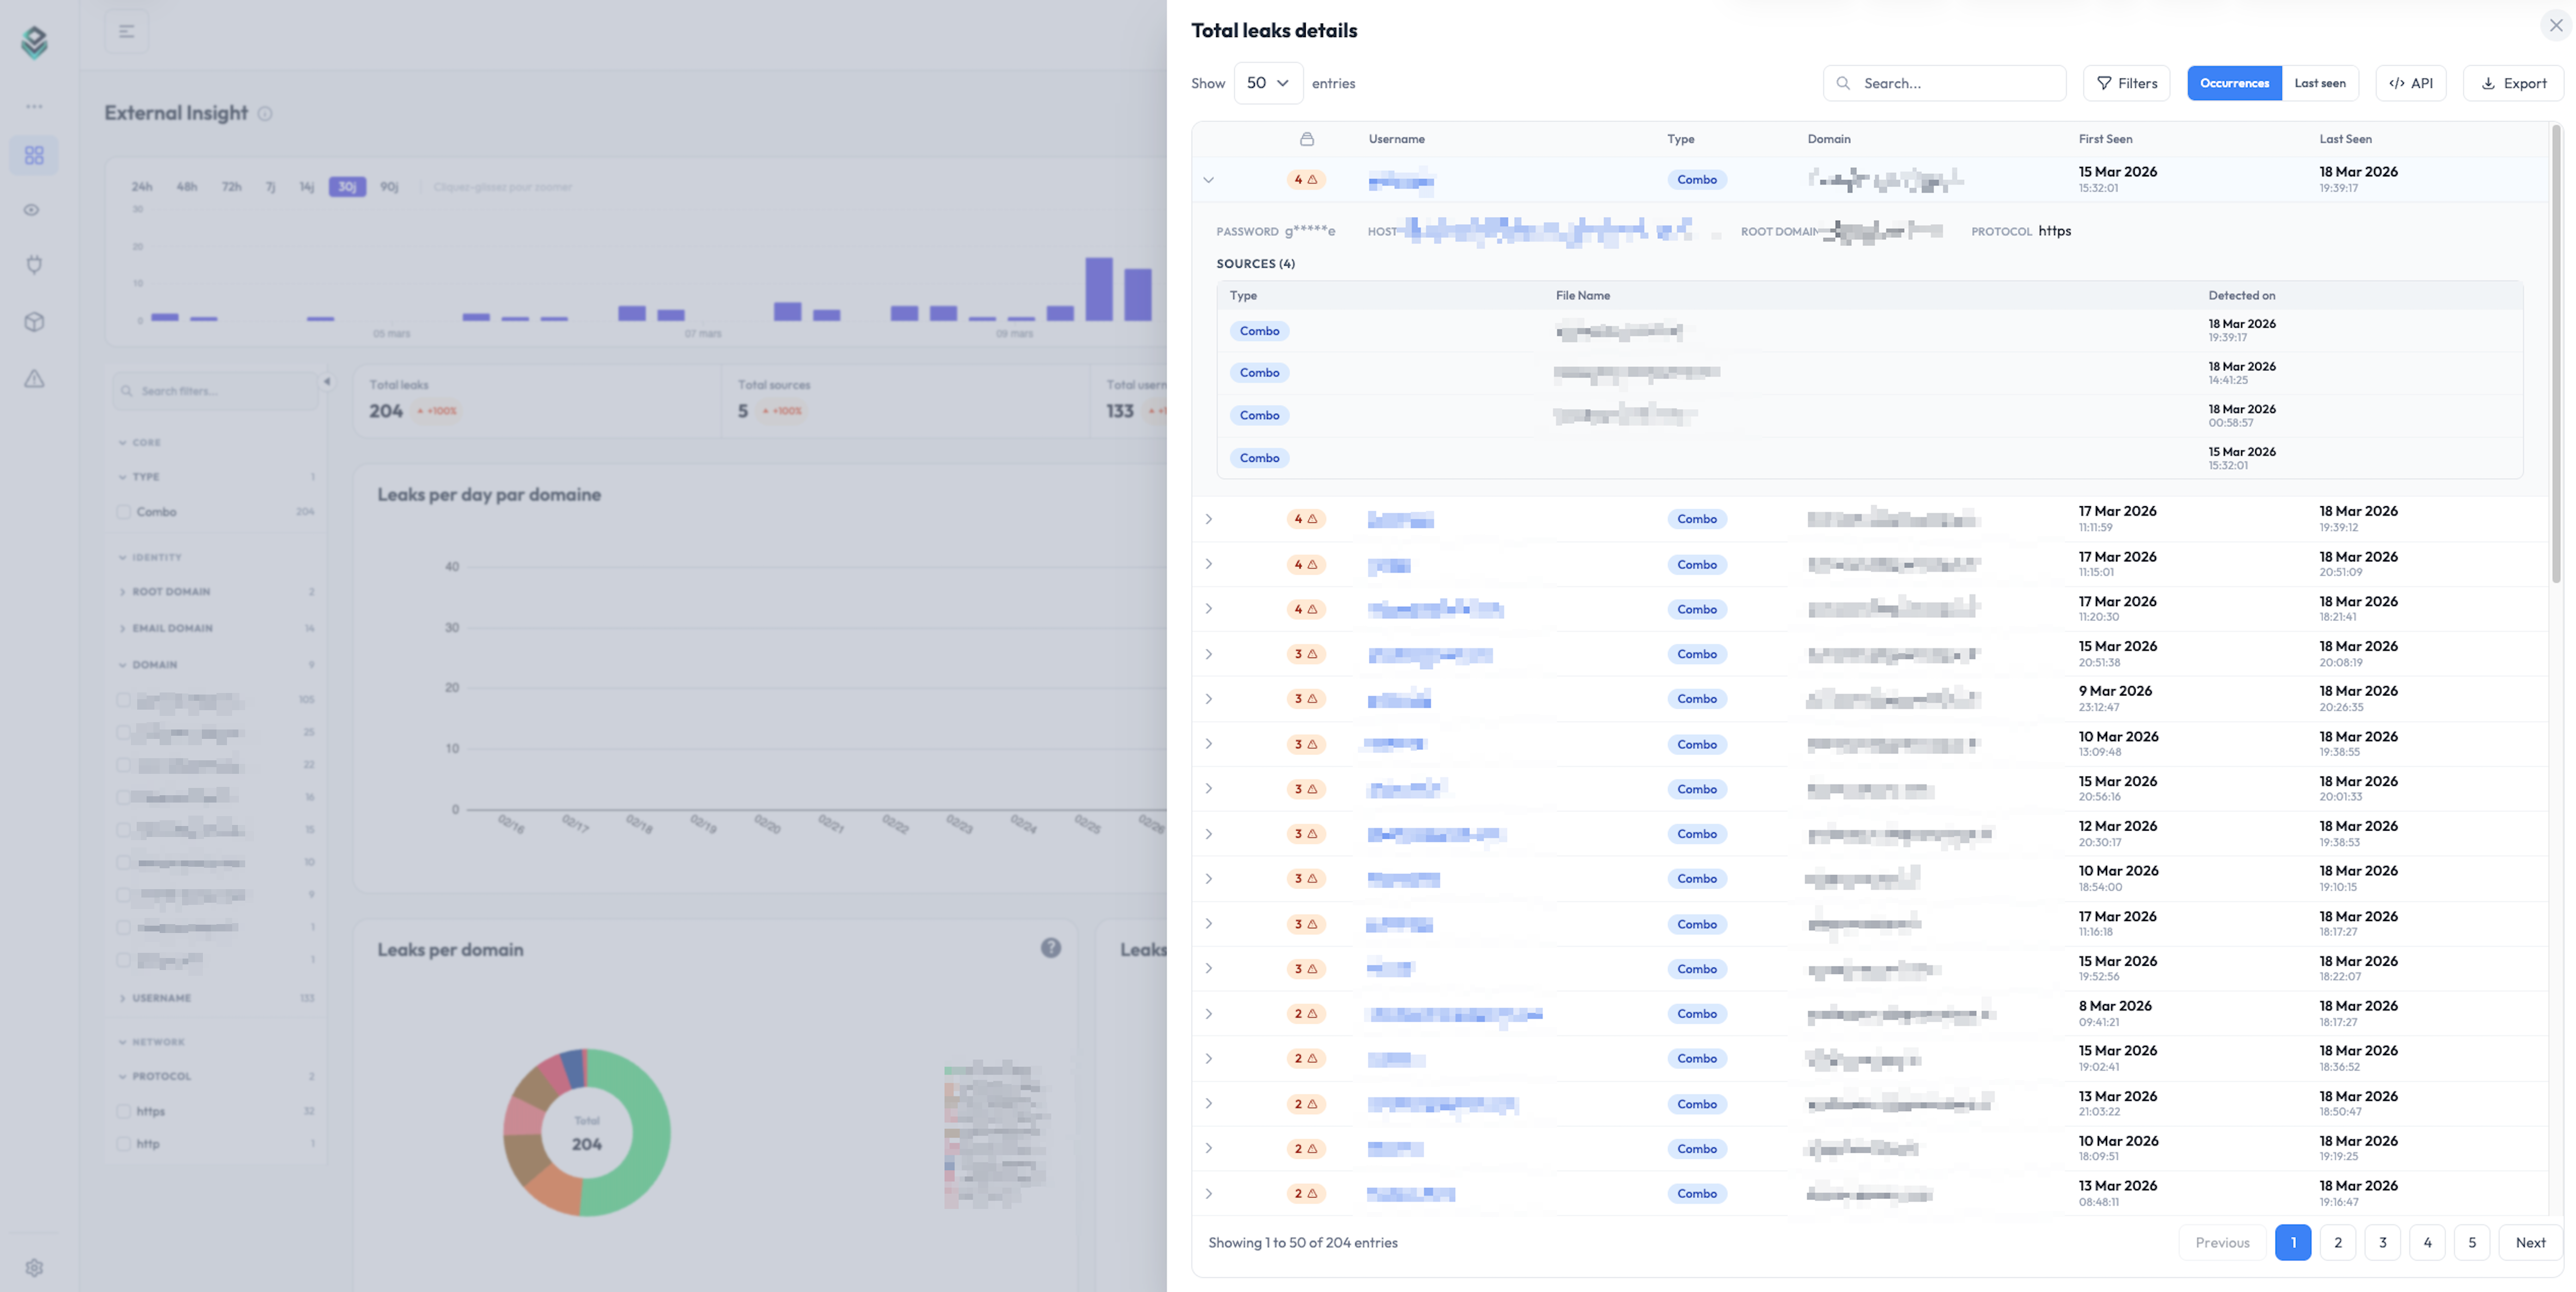The height and width of the screenshot is (1292, 2576).
Task: Open Filters in Total leaks details
Action: (2126, 83)
